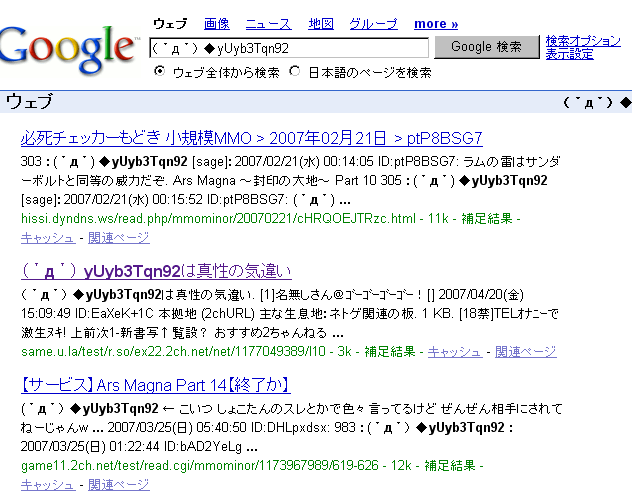Open 表示設定 preferences link
632x497 pixels.
(x=570, y=54)
